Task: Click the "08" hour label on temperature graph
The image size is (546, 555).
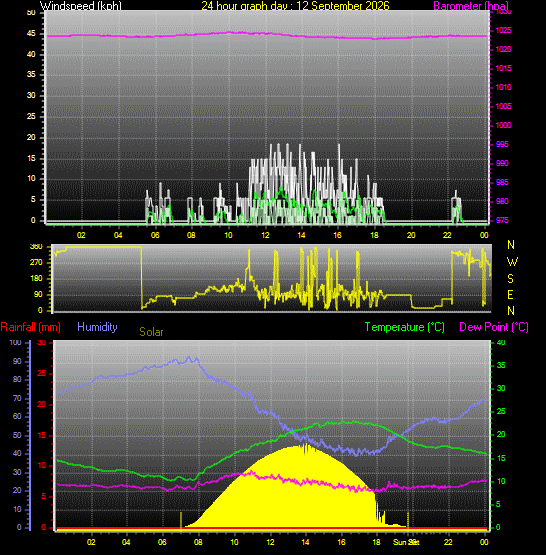Action: (x=198, y=542)
